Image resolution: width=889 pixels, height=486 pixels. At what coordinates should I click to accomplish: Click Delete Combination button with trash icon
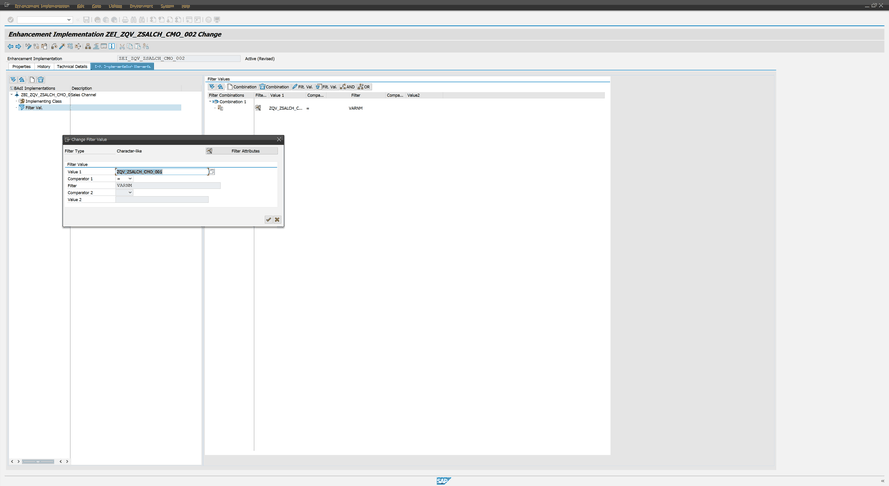tap(274, 87)
